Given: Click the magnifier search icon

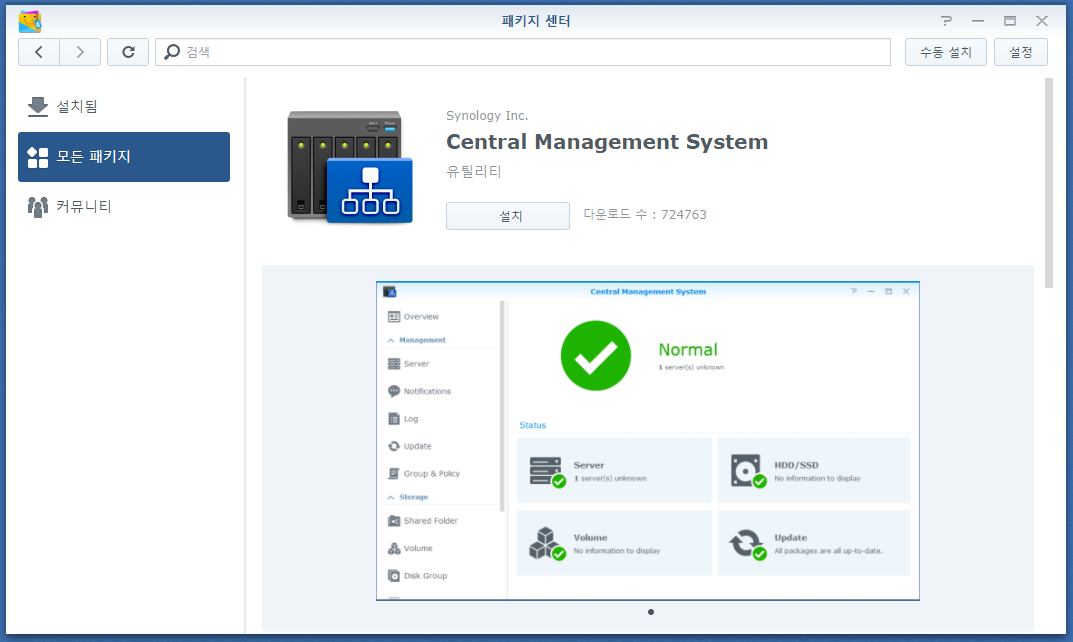Looking at the screenshot, I should pos(172,52).
